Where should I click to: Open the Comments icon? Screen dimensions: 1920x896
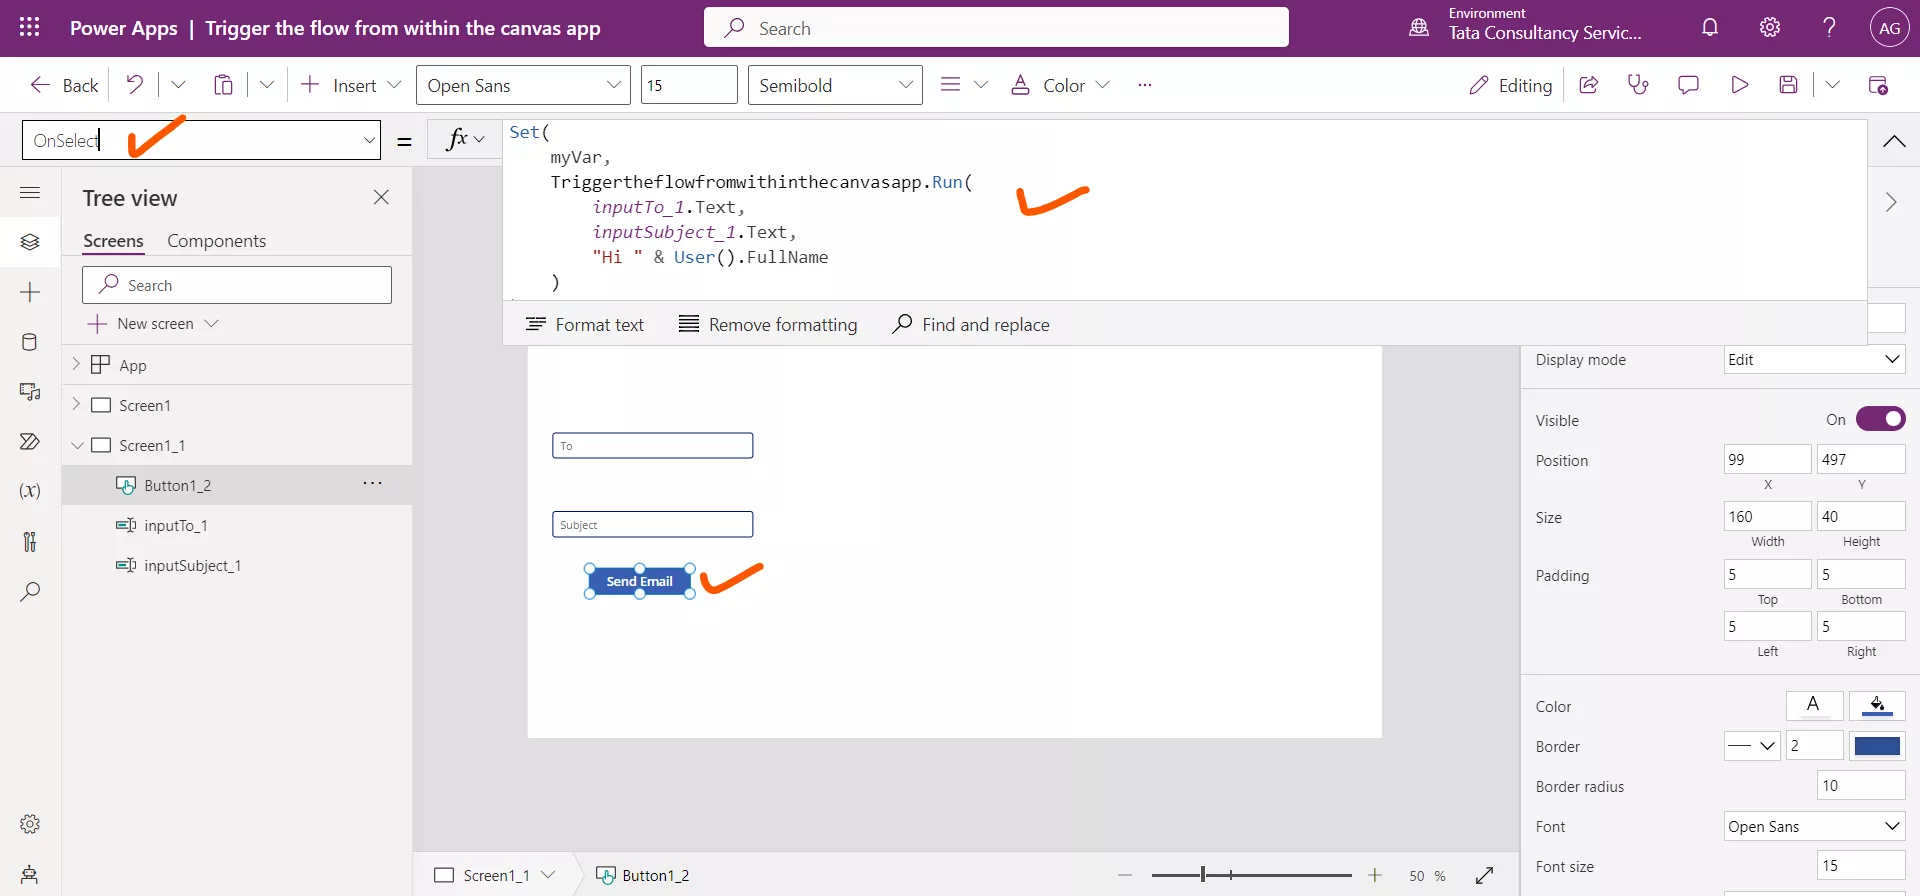pos(1688,85)
